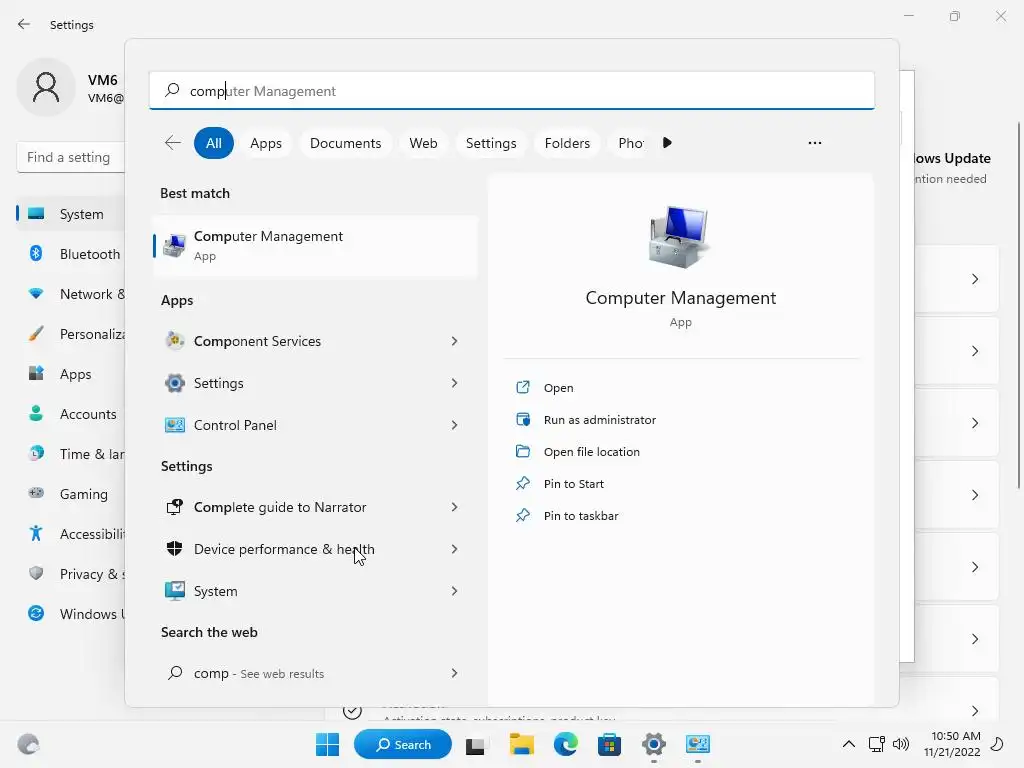Expand the Control Panel result chevron

454,425
